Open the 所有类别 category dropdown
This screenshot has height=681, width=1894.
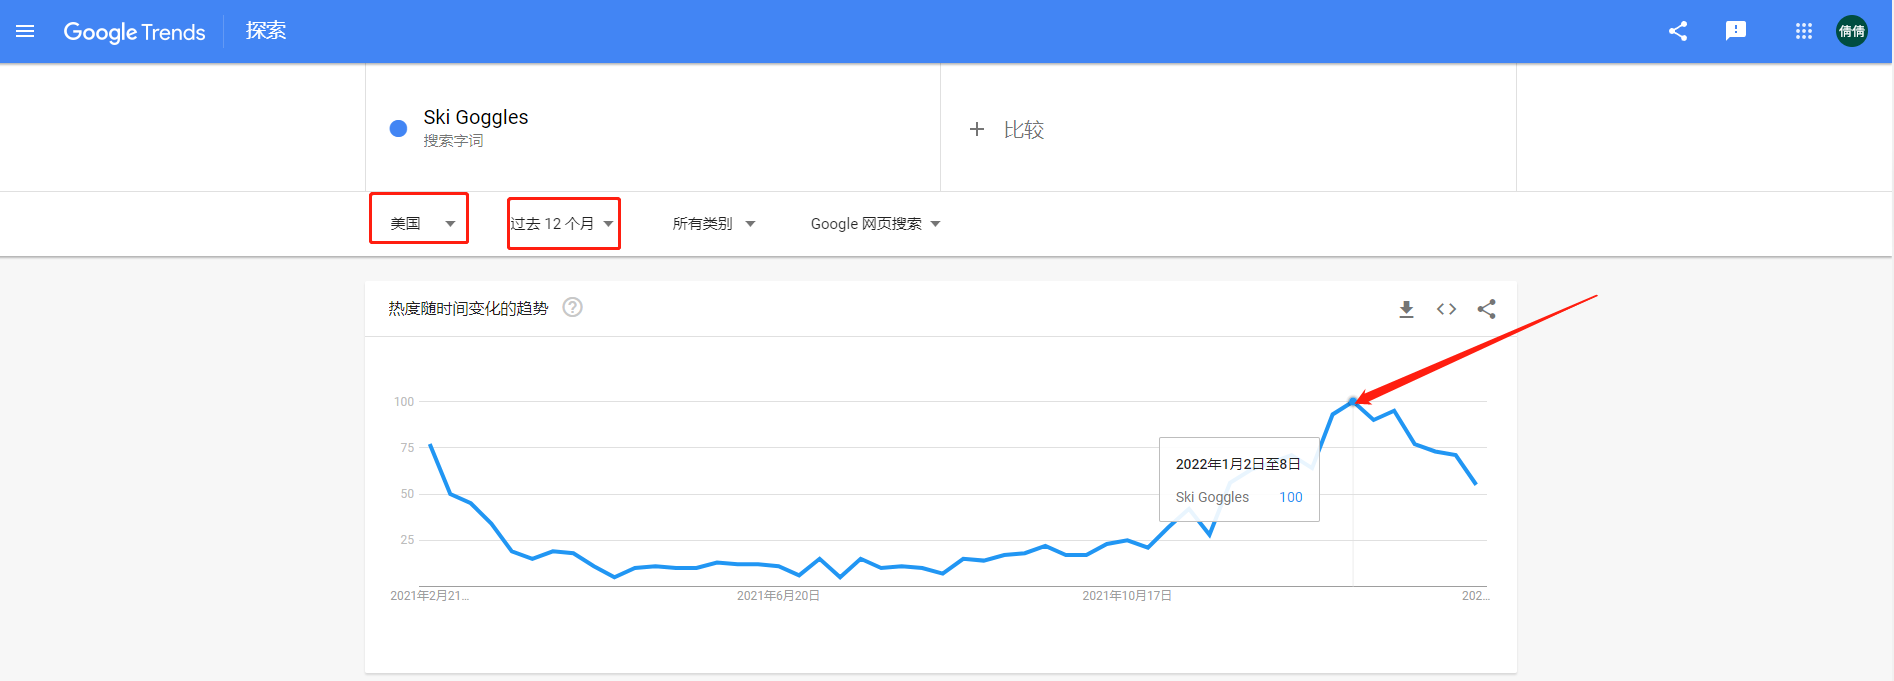(x=713, y=223)
